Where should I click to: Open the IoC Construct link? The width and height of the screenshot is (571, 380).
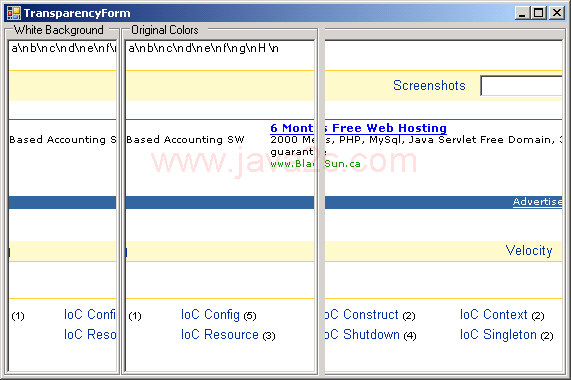362,315
